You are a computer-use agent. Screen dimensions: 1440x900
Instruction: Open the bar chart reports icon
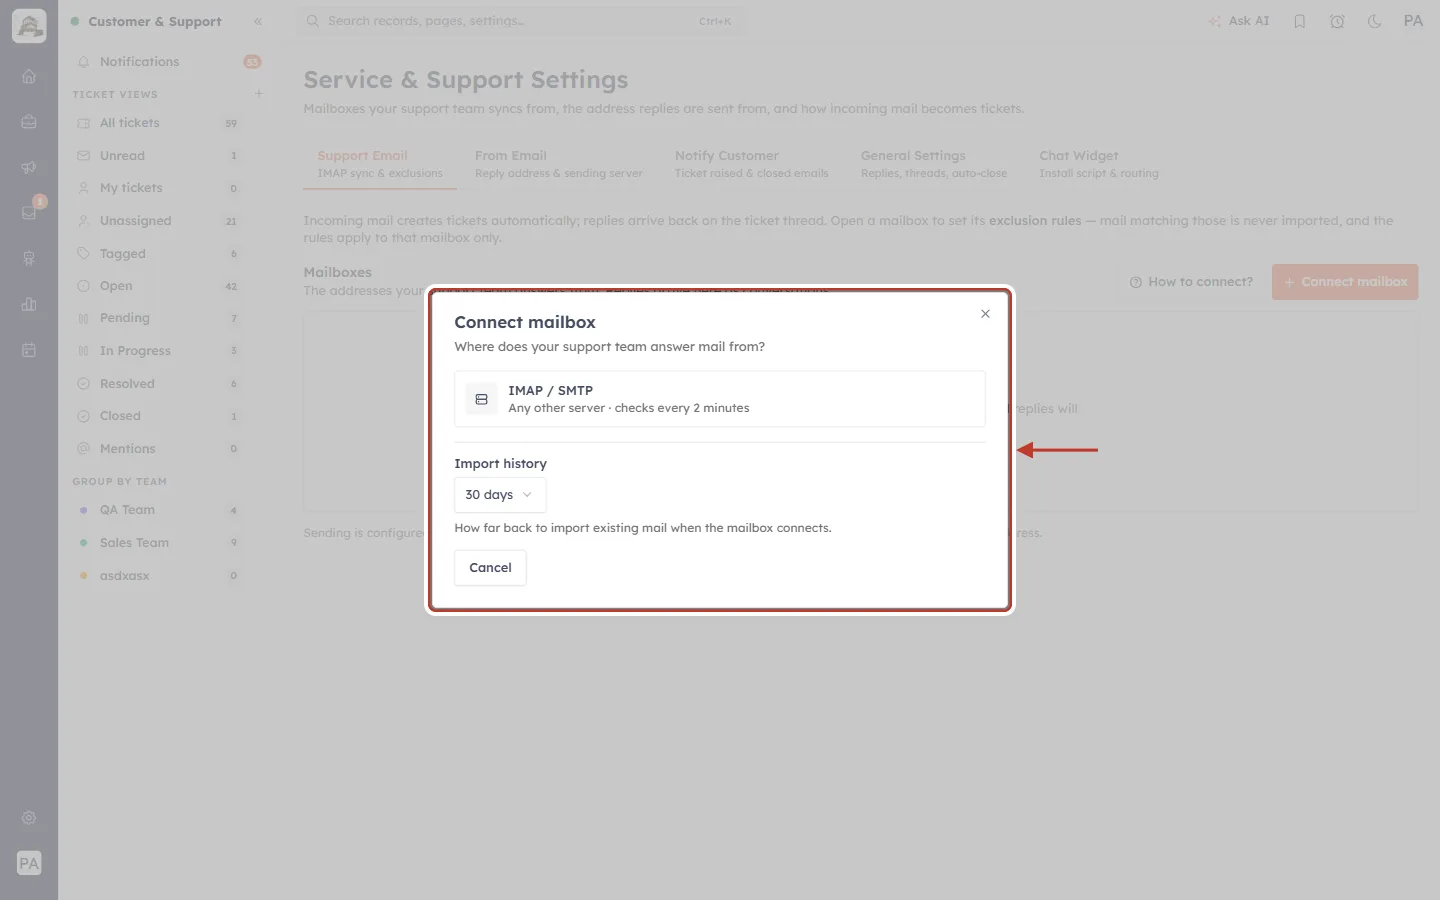coord(29,304)
